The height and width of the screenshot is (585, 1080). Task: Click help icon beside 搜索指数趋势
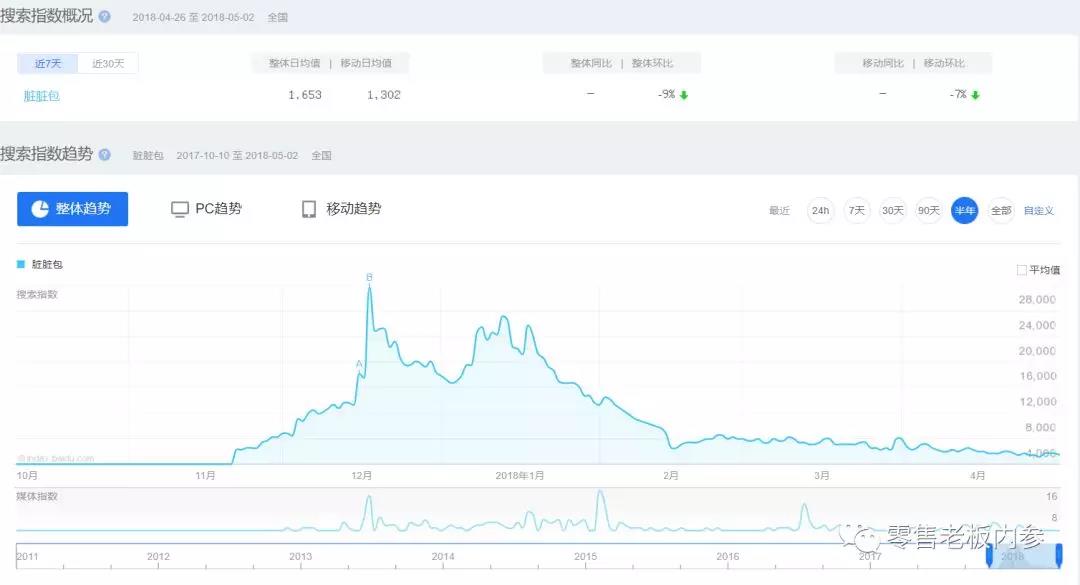(105, 155)
